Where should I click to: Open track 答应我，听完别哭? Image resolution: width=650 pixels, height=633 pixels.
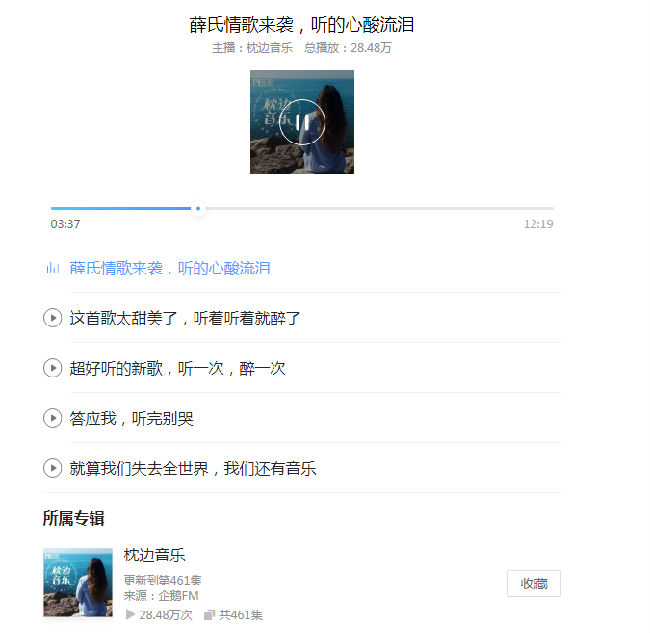point(131,418)
